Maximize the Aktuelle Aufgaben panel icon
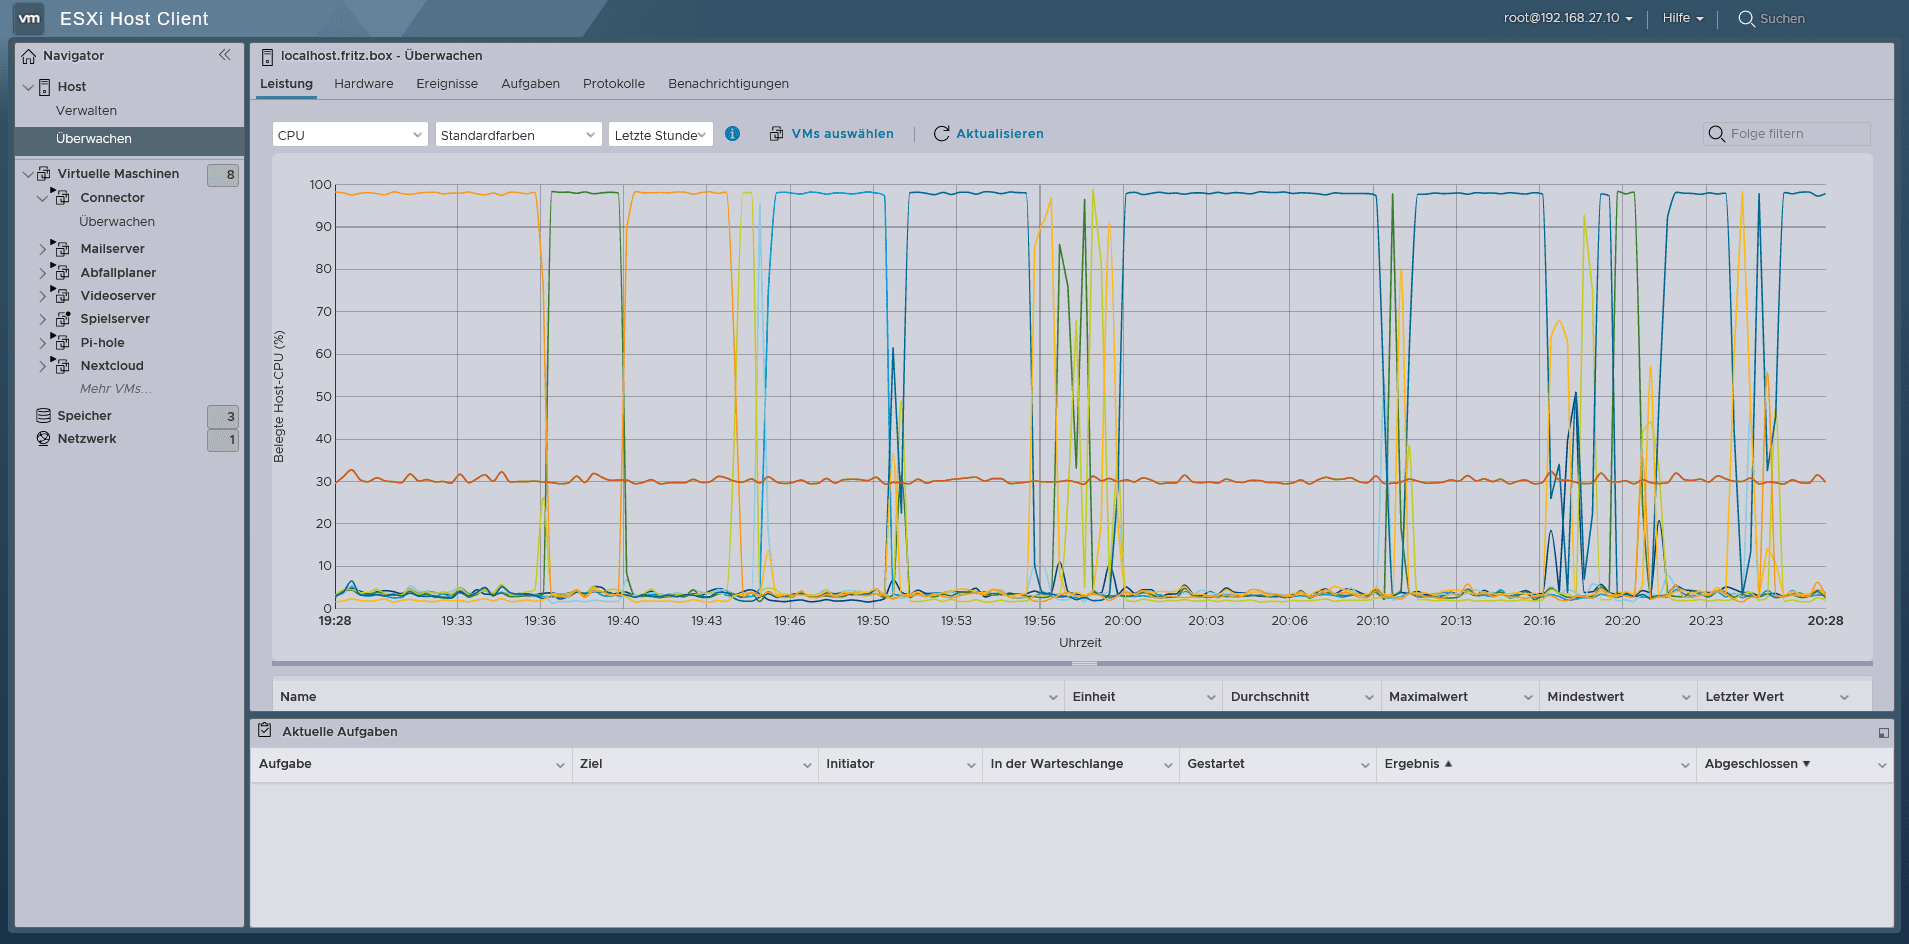The width and height of the screenshot is (1909, 944). [x=1884, y=733]
